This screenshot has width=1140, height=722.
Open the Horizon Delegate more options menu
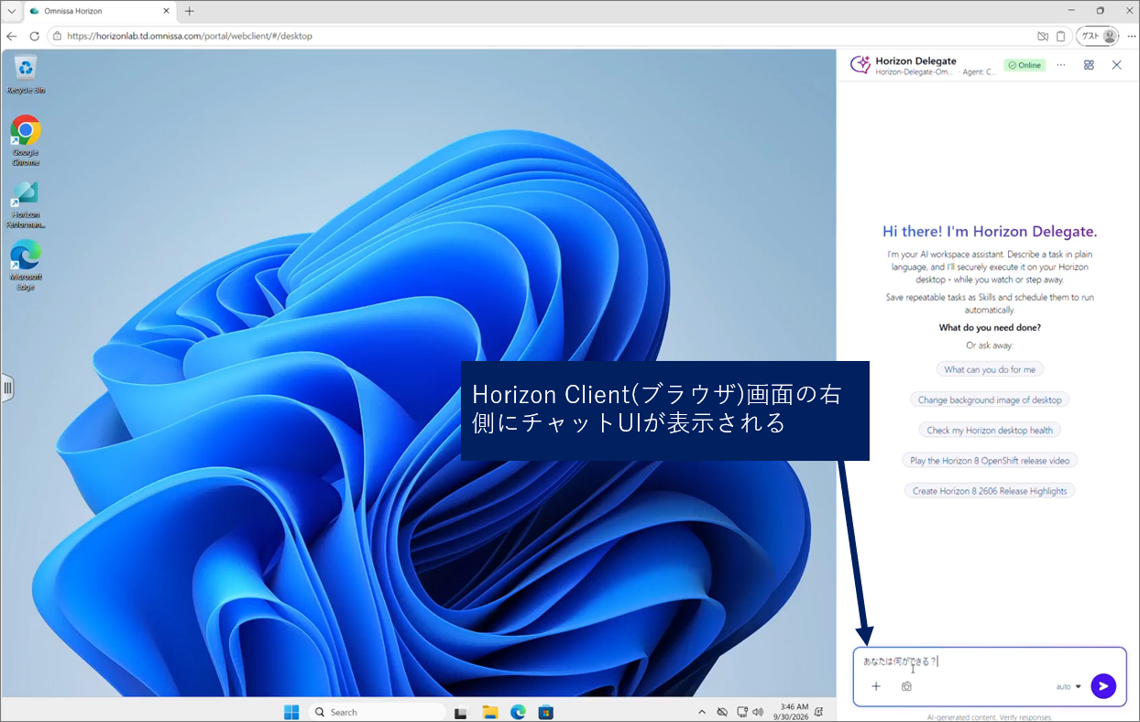point(1061,65)
